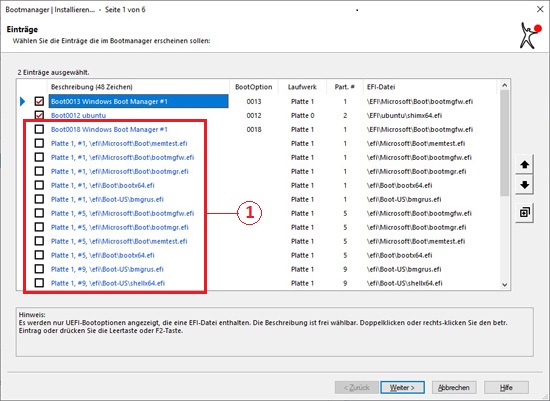The image size is (550, 401).
Task: Tick Platte 1, #5 memtest.efi checkbox
Action: pyautogui.click(x=39, y=241)
